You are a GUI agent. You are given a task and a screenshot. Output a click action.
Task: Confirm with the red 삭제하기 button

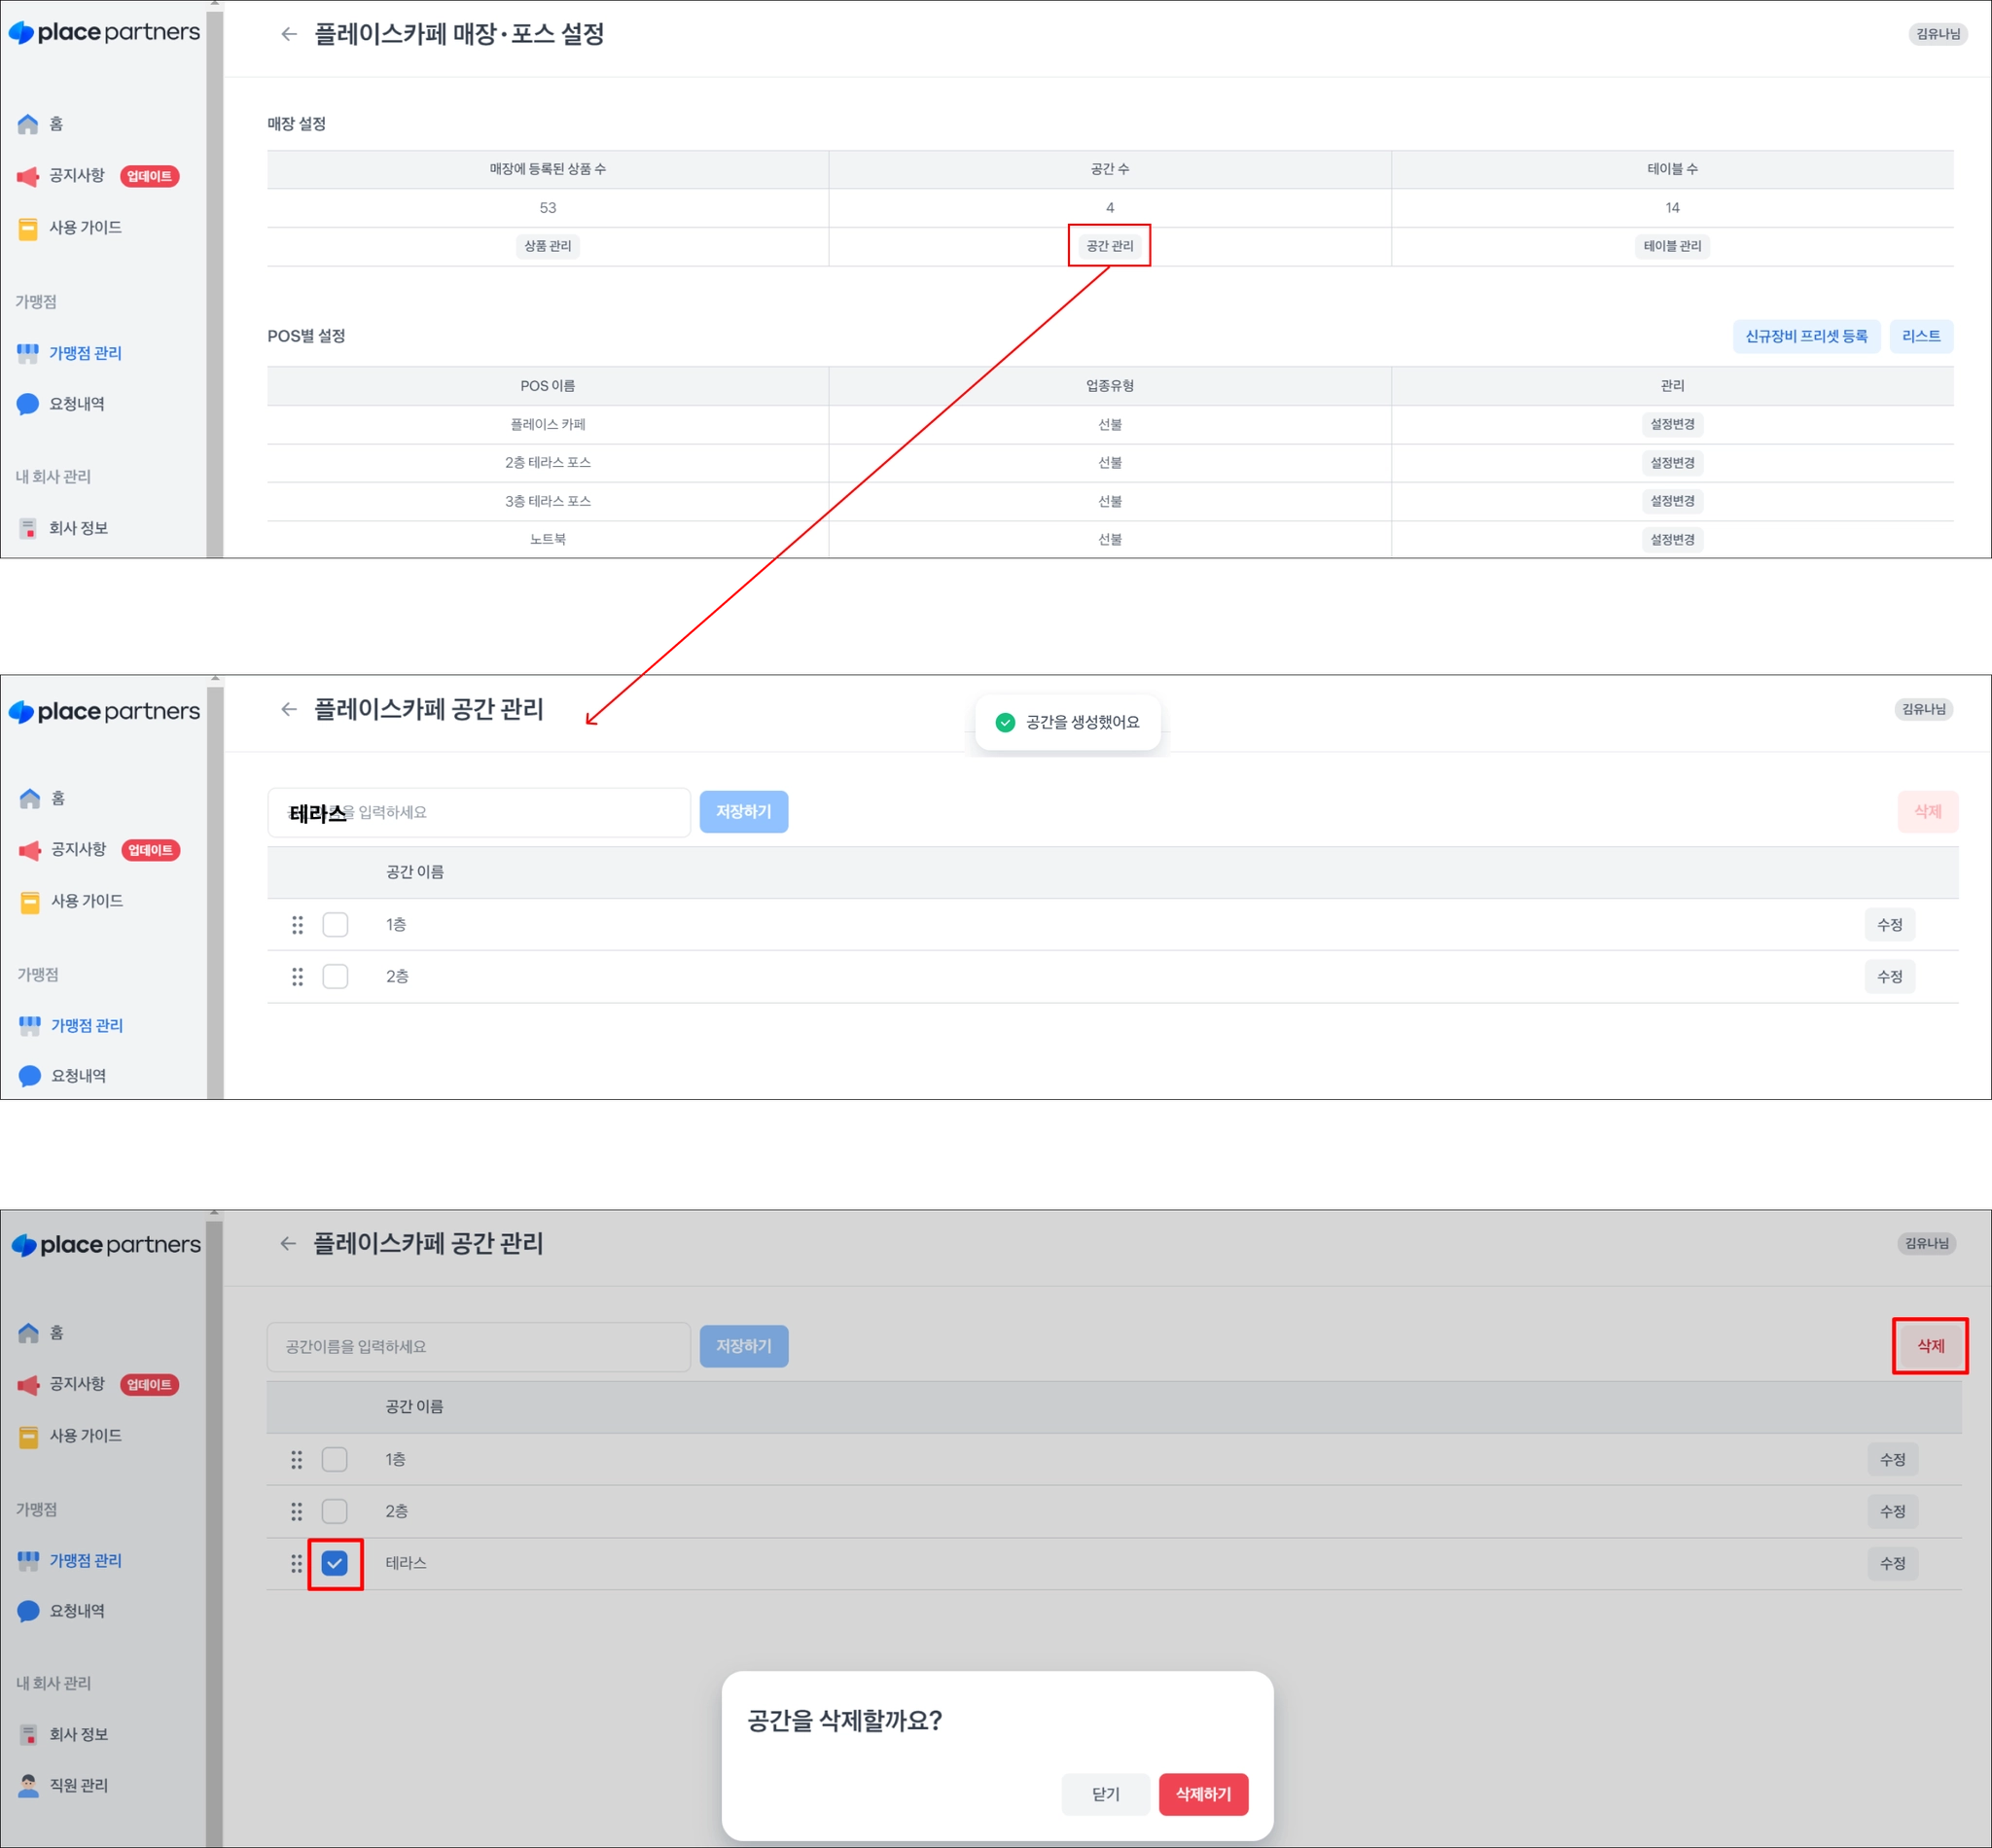1202,1794
